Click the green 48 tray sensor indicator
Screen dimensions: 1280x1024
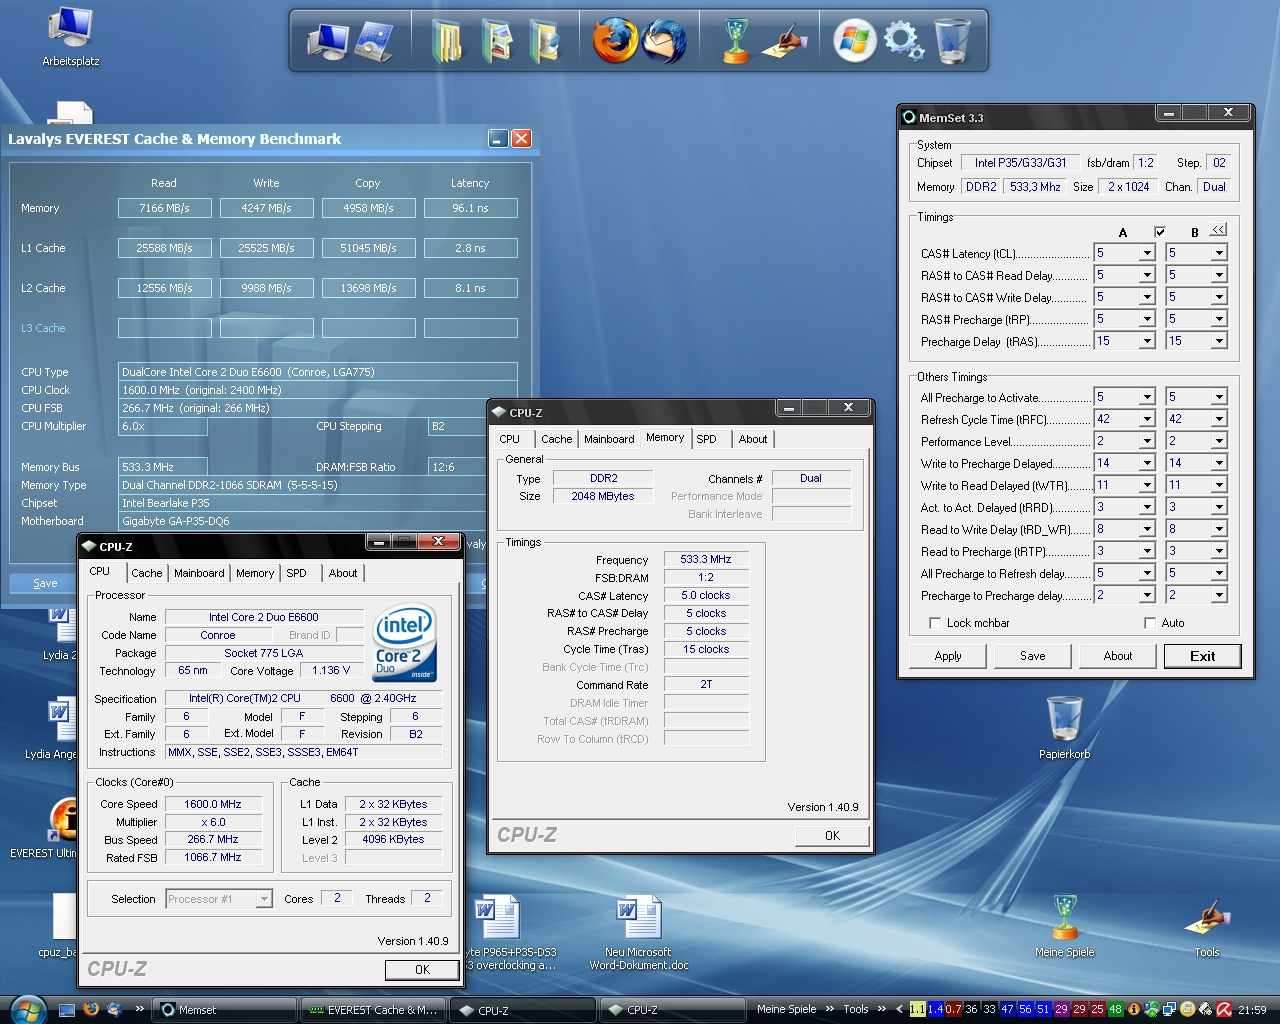pyautogui.click(x=1115, y=1009)
